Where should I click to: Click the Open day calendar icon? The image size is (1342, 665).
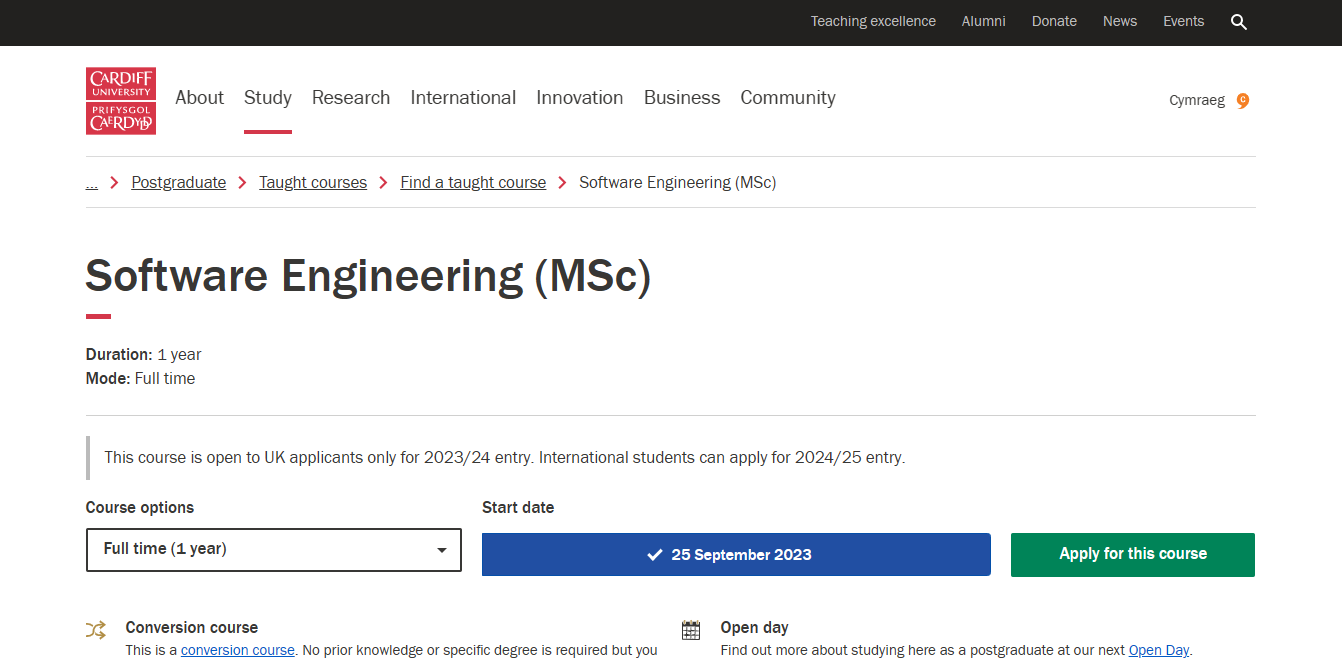(x=691, y=630)
